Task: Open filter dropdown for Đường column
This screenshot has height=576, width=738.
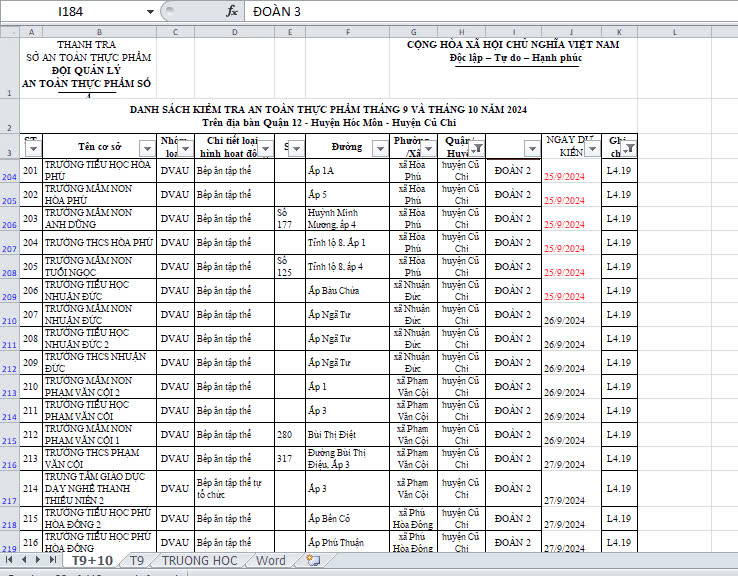Action: tap(379, 149)
